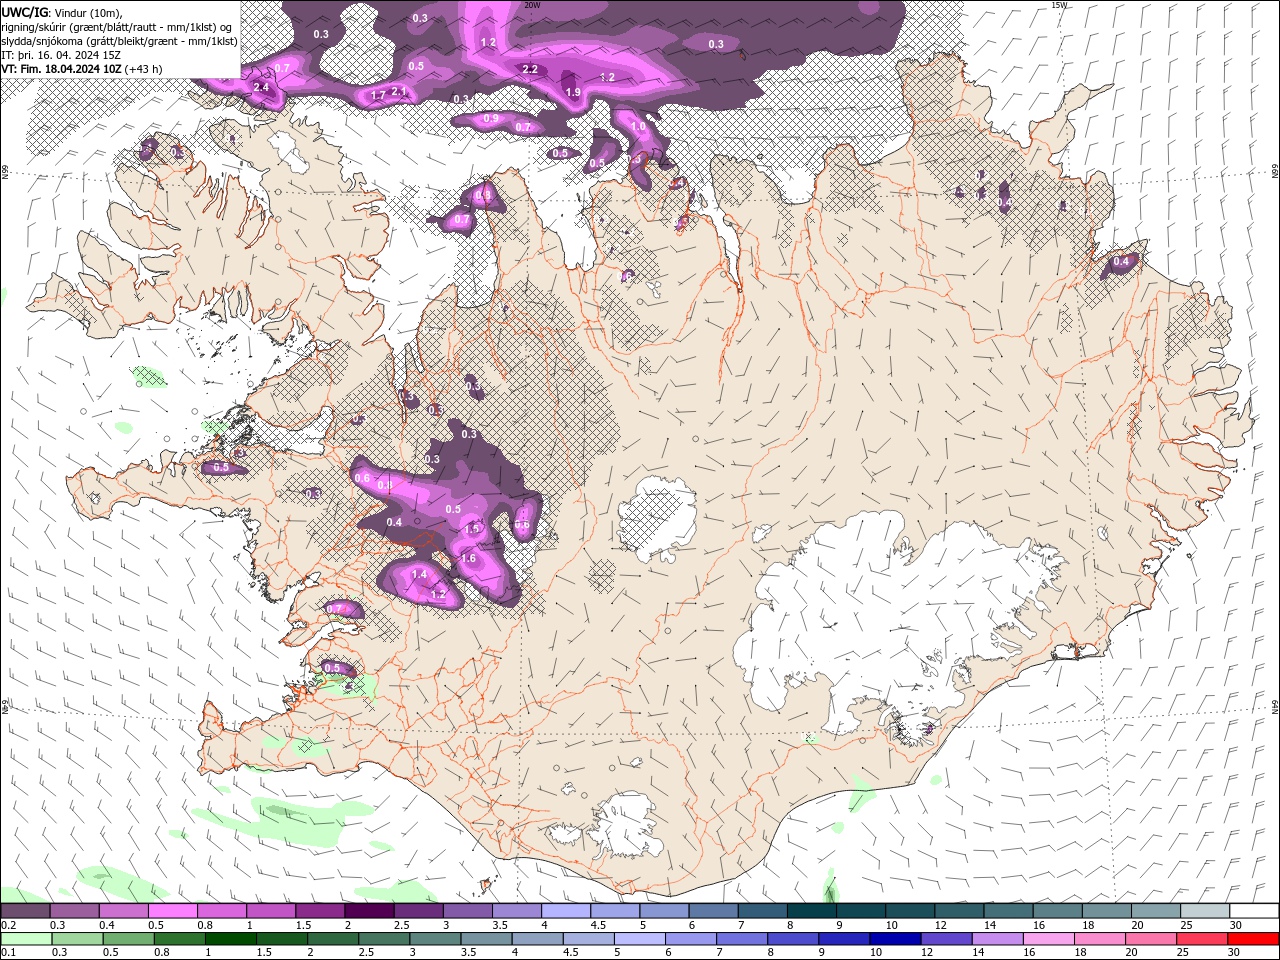Pick the 0.8 swatch in lower legend row
1280x960 pixels.
(180, 939)
